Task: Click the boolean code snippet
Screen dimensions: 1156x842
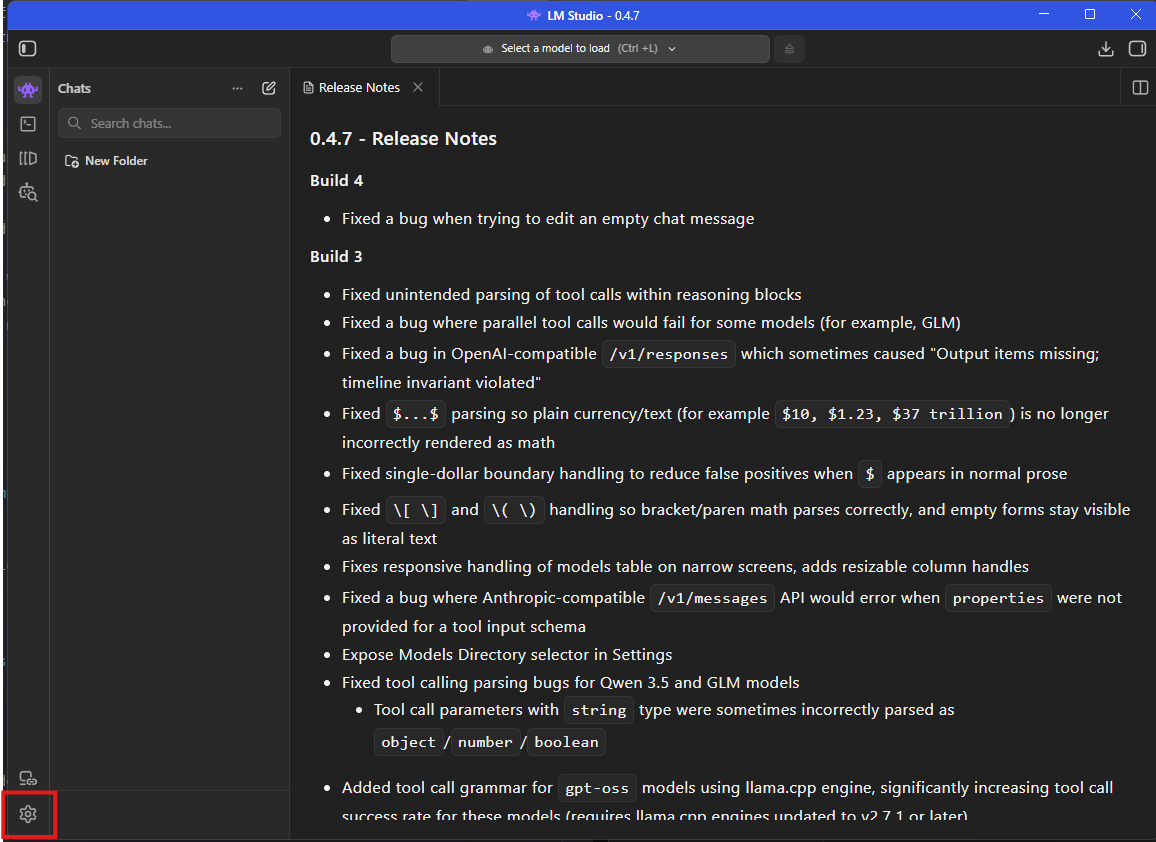Action: [x=566, y=742]
